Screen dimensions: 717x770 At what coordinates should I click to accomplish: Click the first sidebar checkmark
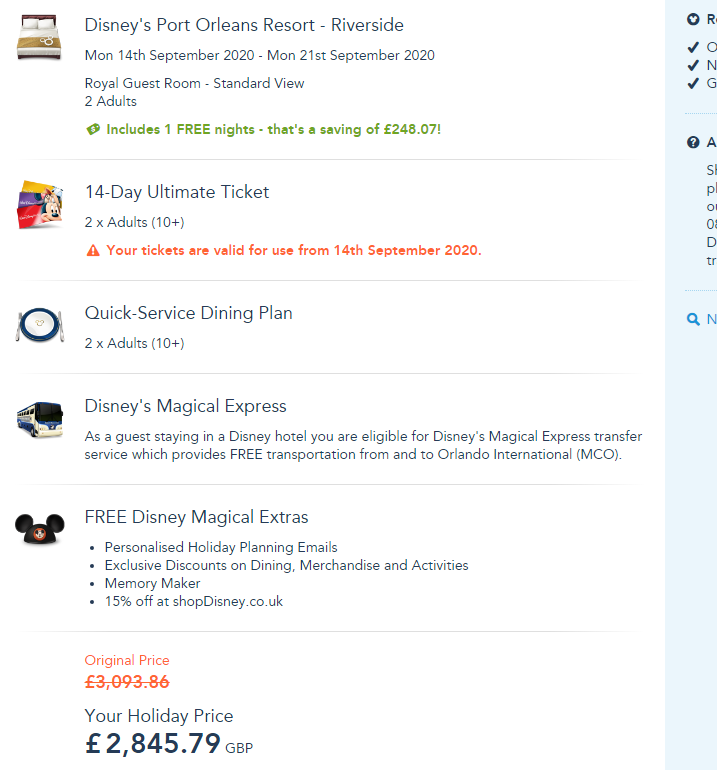pos(693,47)
